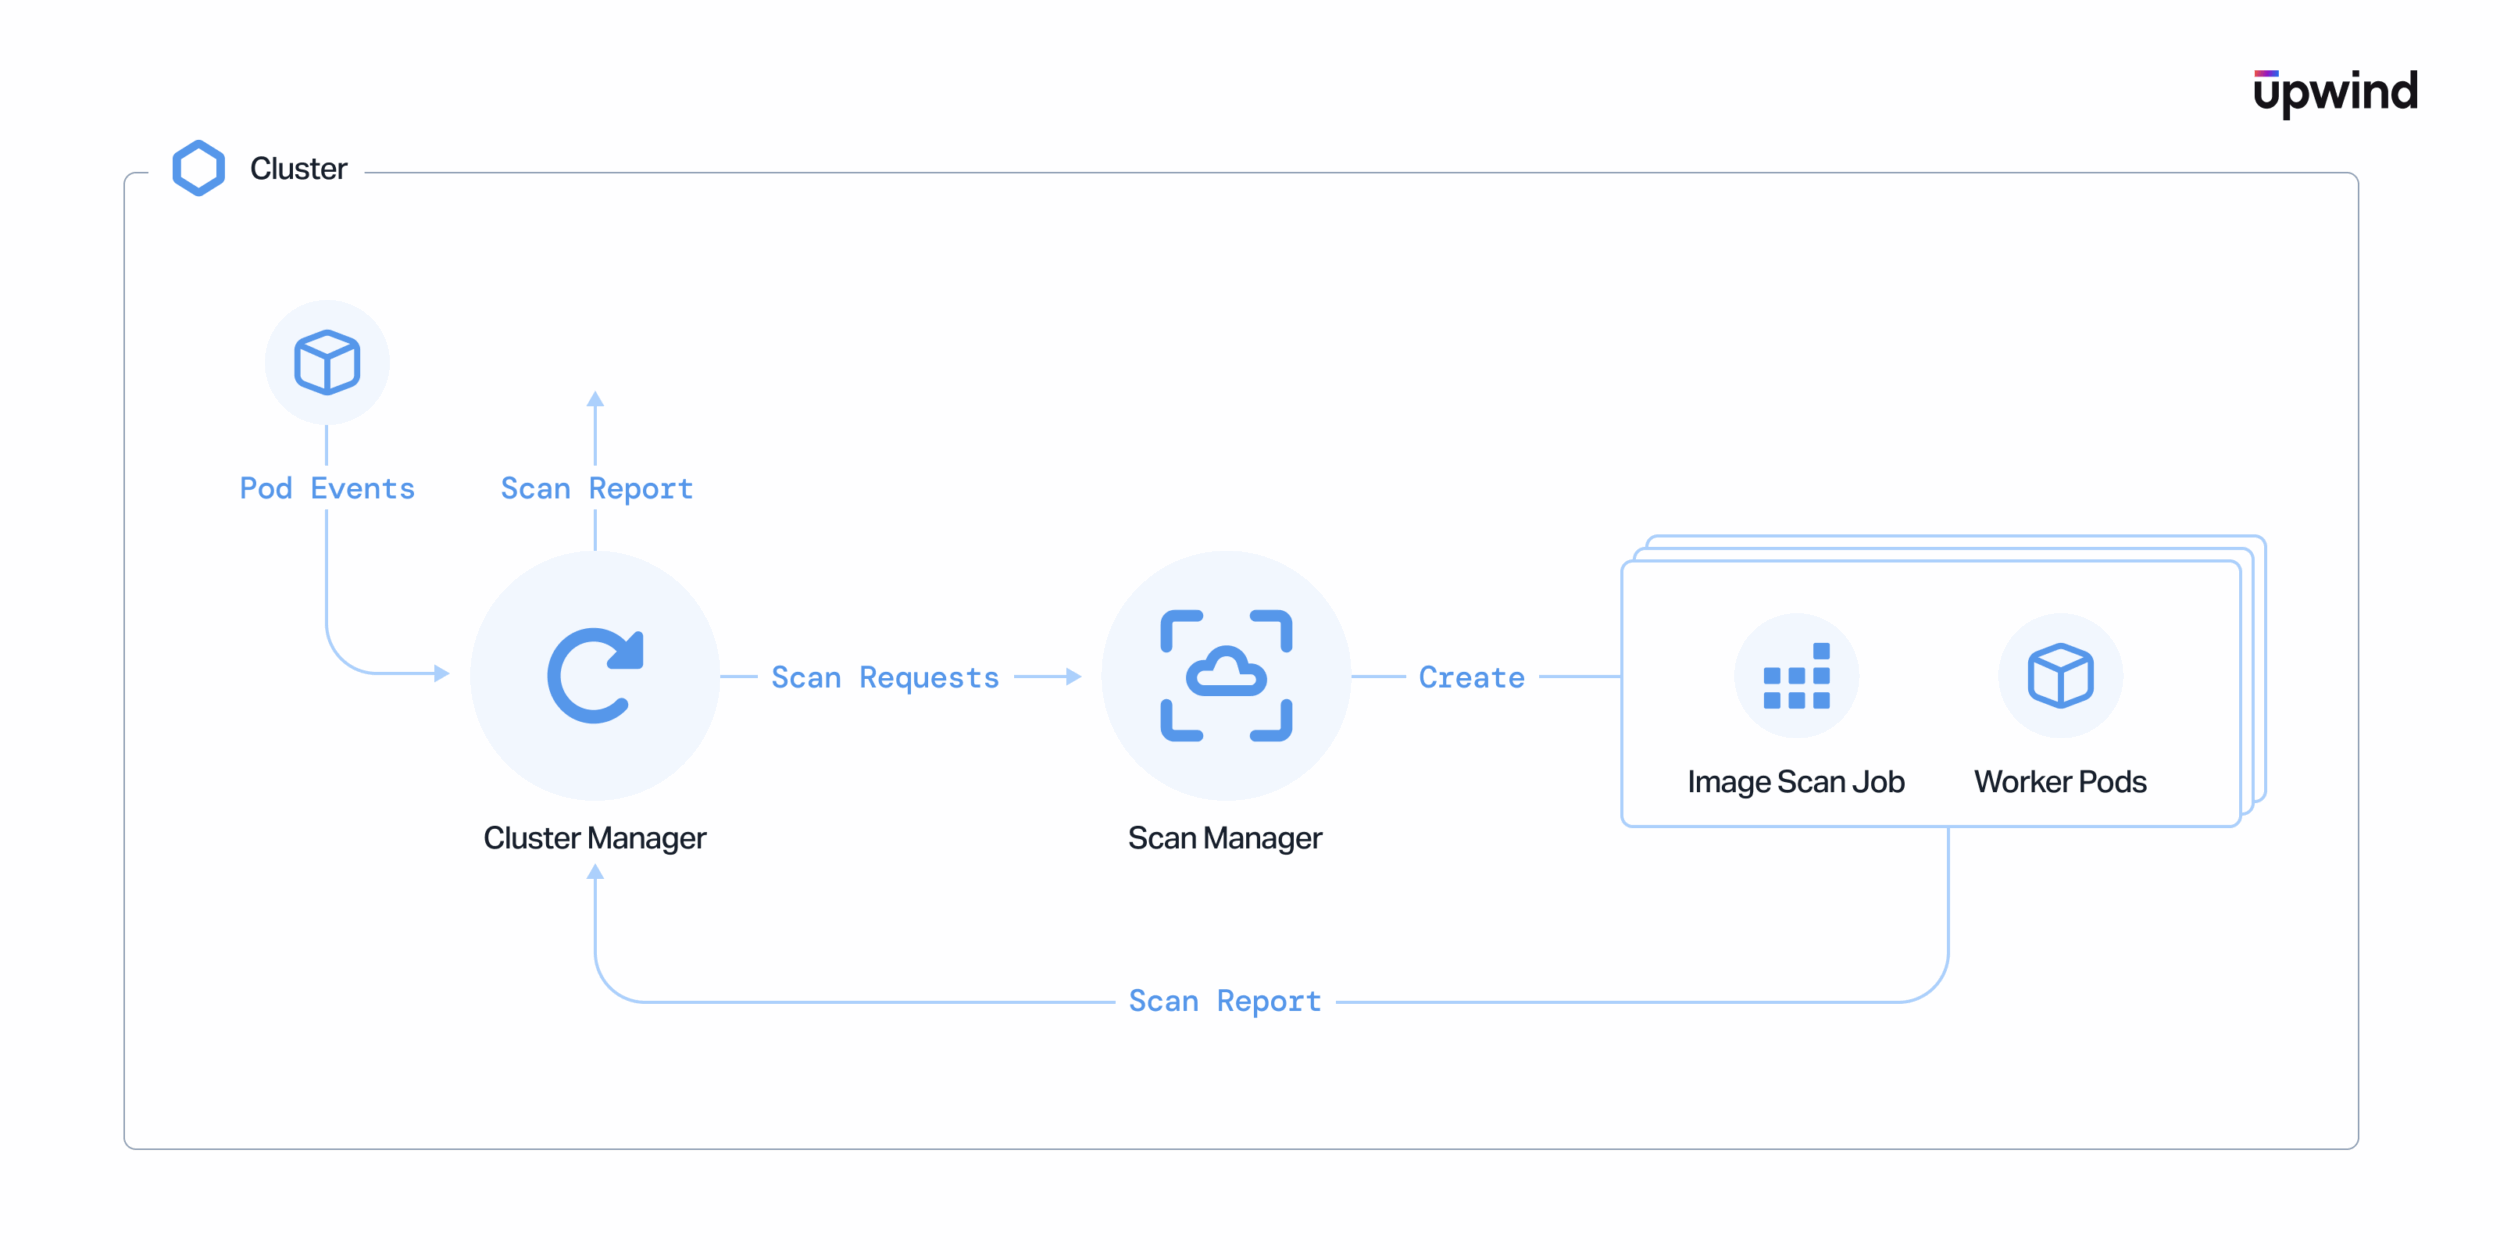Click the arrowhead after Scan Requests
2500x1250 pixels.
tap(1074, 677)
